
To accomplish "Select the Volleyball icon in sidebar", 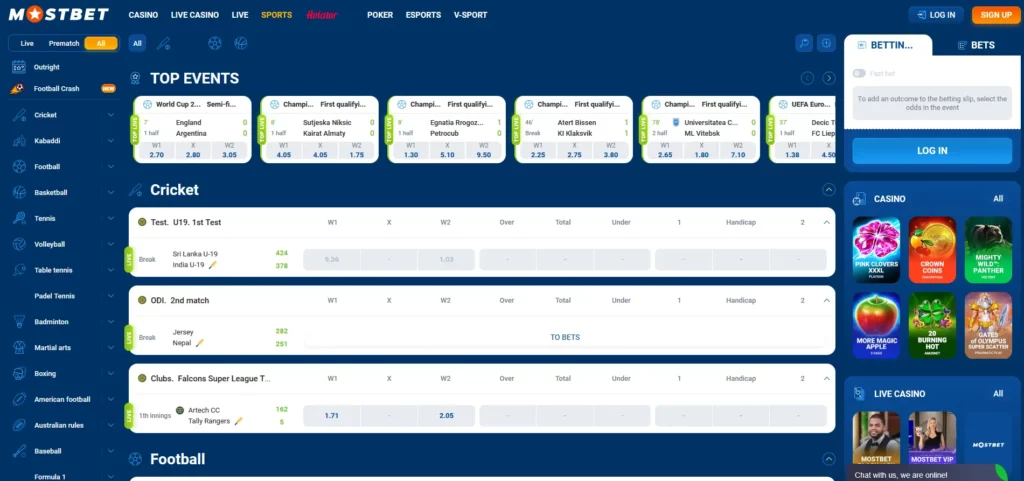I will [19, 244].
